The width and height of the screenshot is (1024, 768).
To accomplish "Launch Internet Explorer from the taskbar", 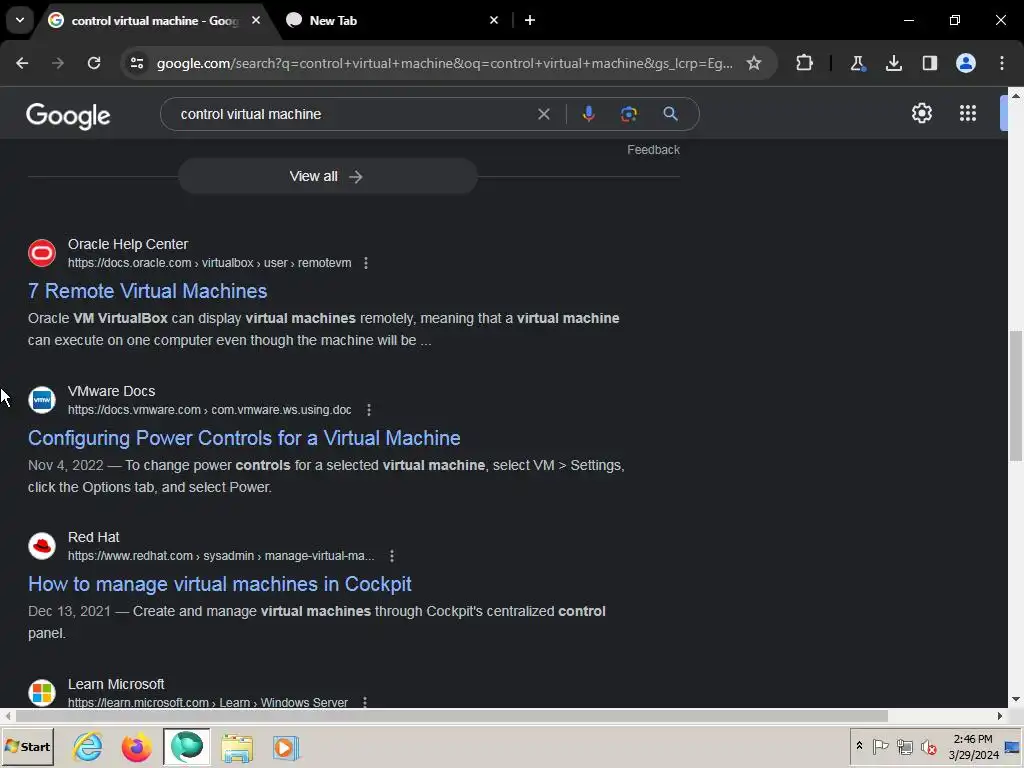I will [88, 746].
